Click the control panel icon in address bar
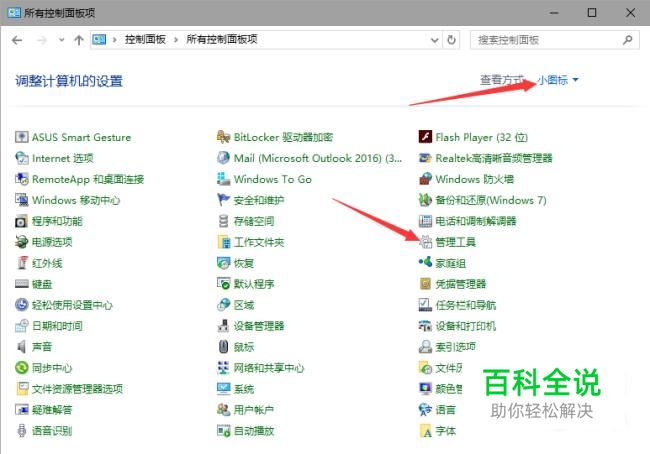The image size is (650, 454). (99, 40)
